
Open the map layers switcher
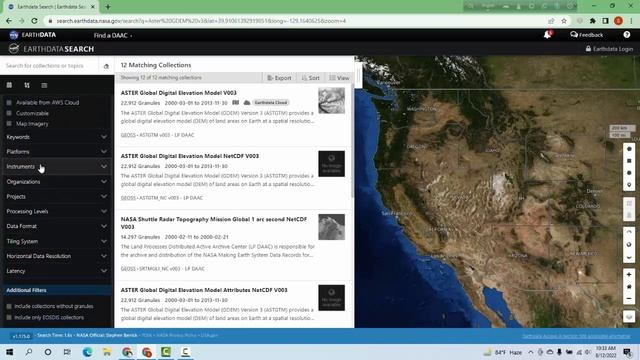pos(629,316)
